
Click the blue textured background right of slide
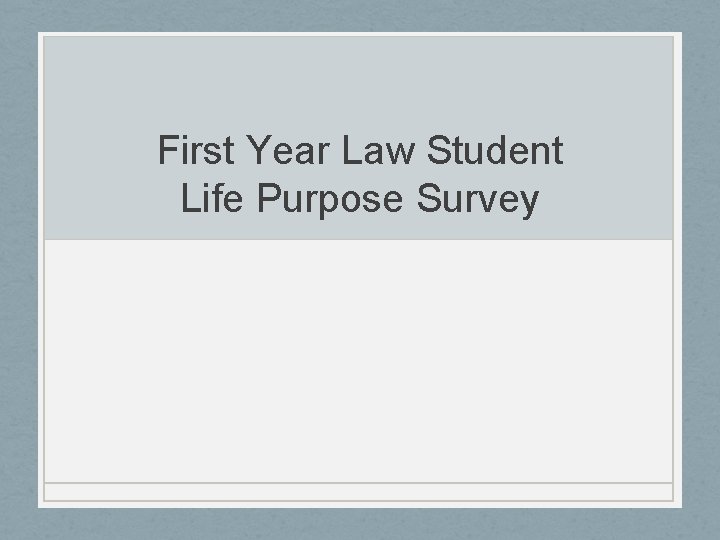[x=701, y=270]
